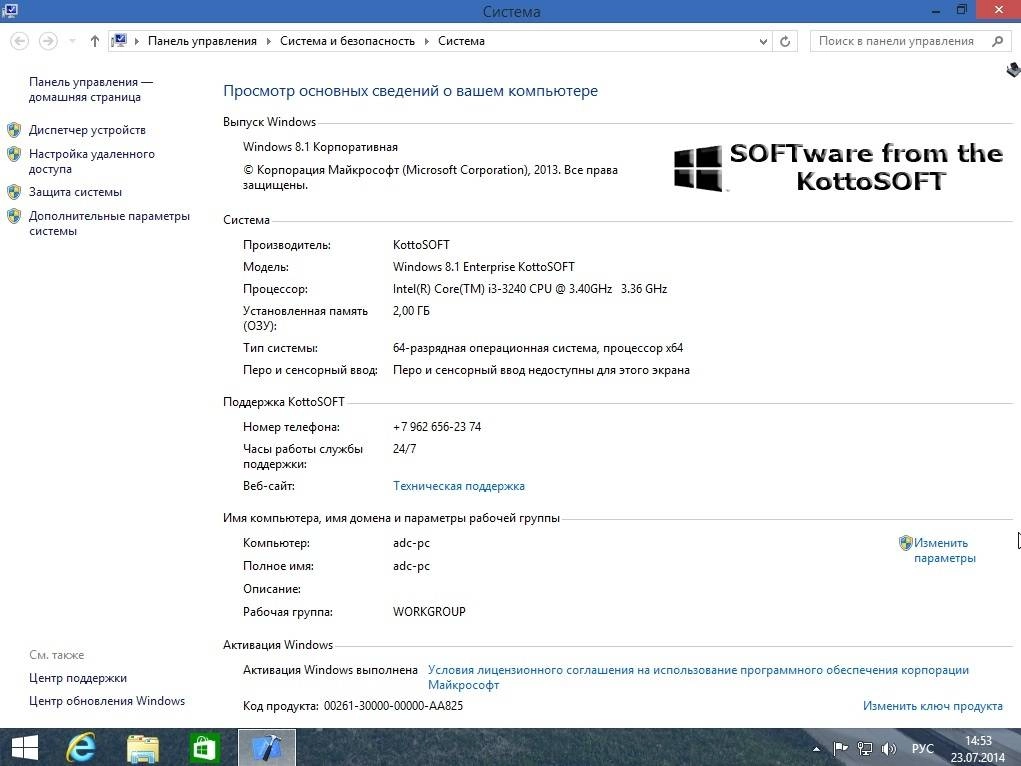The image size is (1021, 766).
Task: Open File Explorer from taskbar
Action: (143, 748)
